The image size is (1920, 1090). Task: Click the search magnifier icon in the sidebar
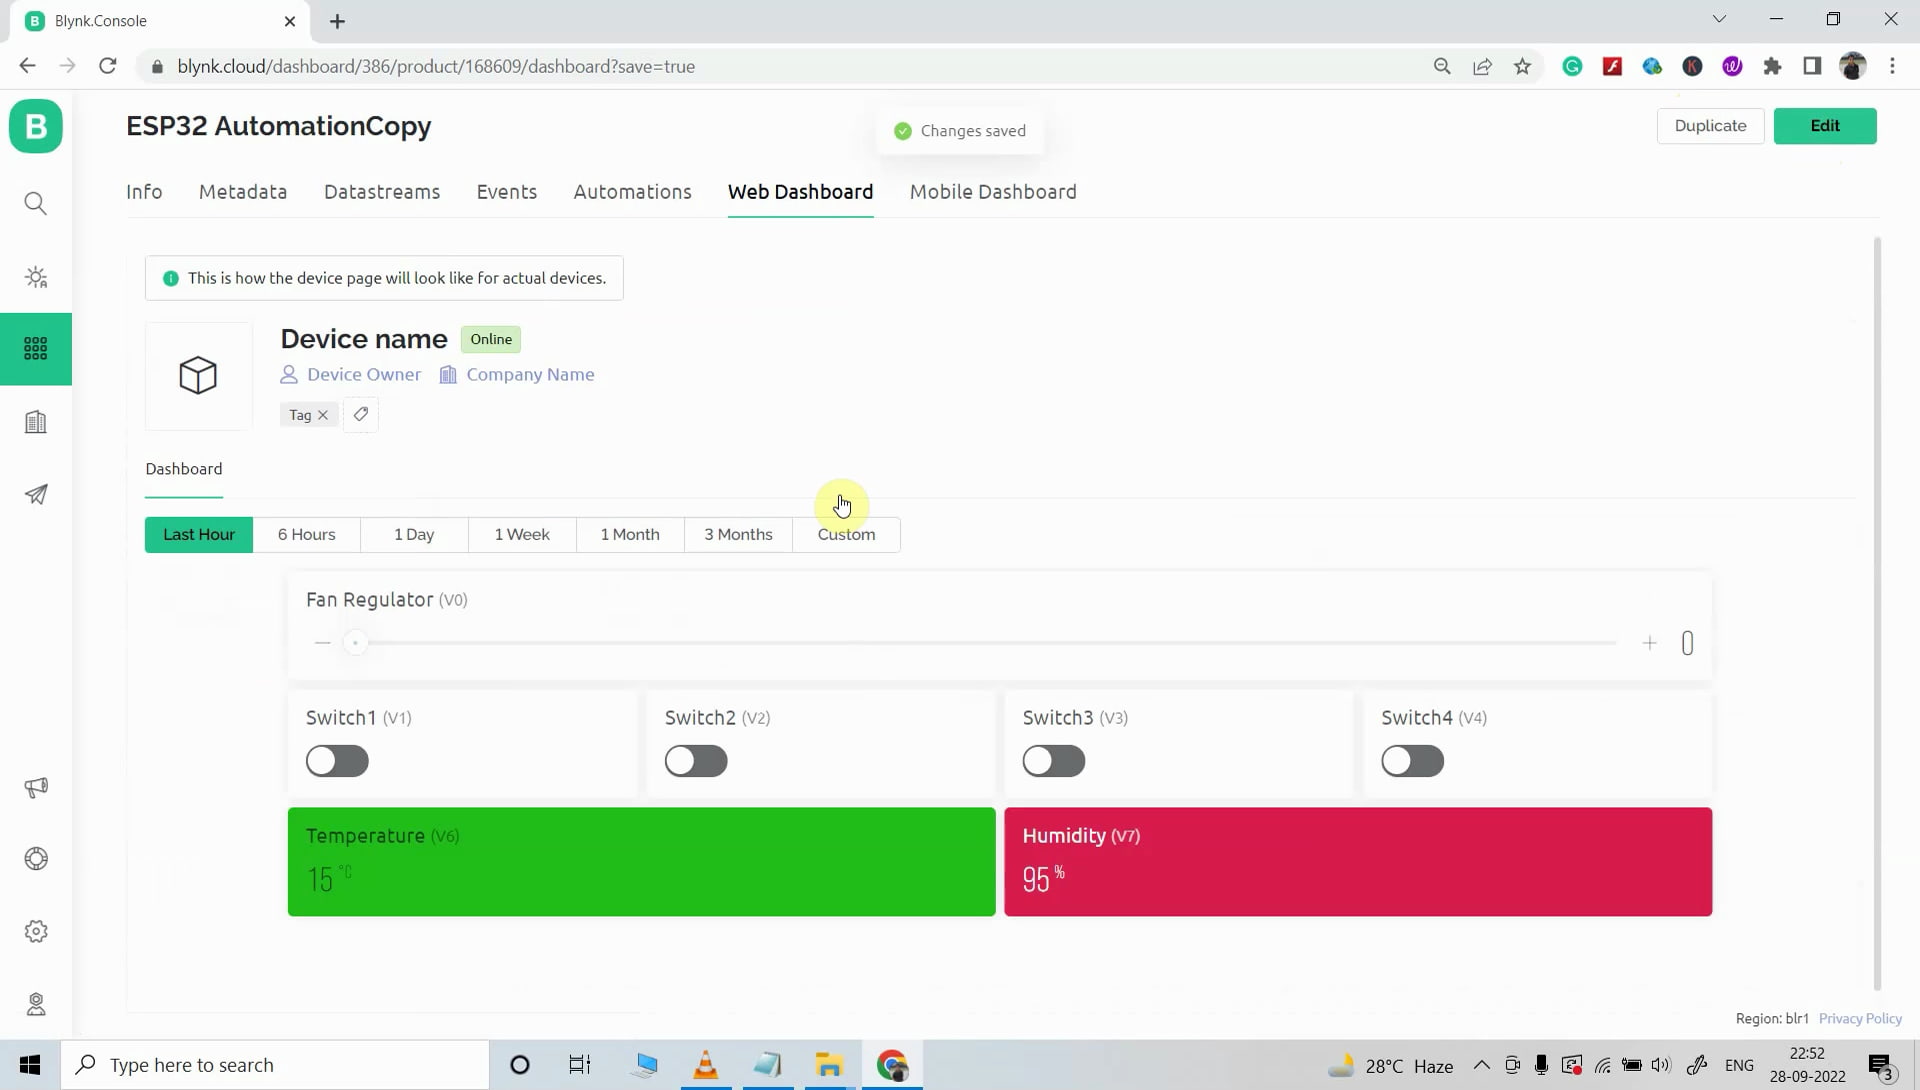[36, 204]
